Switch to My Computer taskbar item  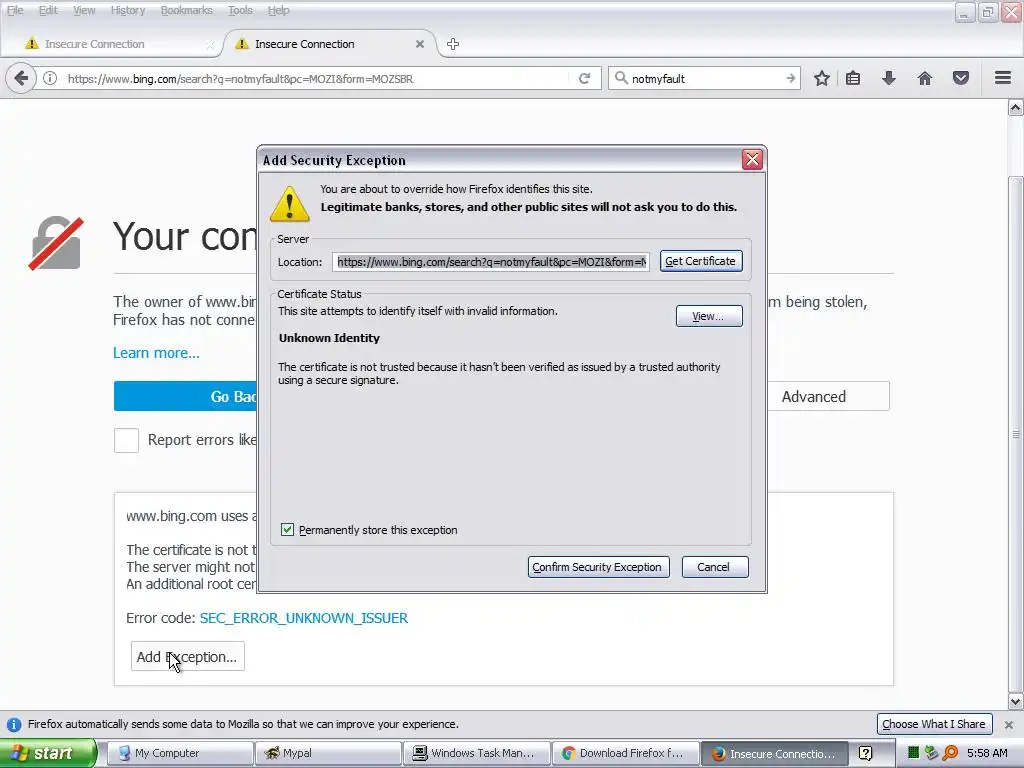tap(179, 753)
